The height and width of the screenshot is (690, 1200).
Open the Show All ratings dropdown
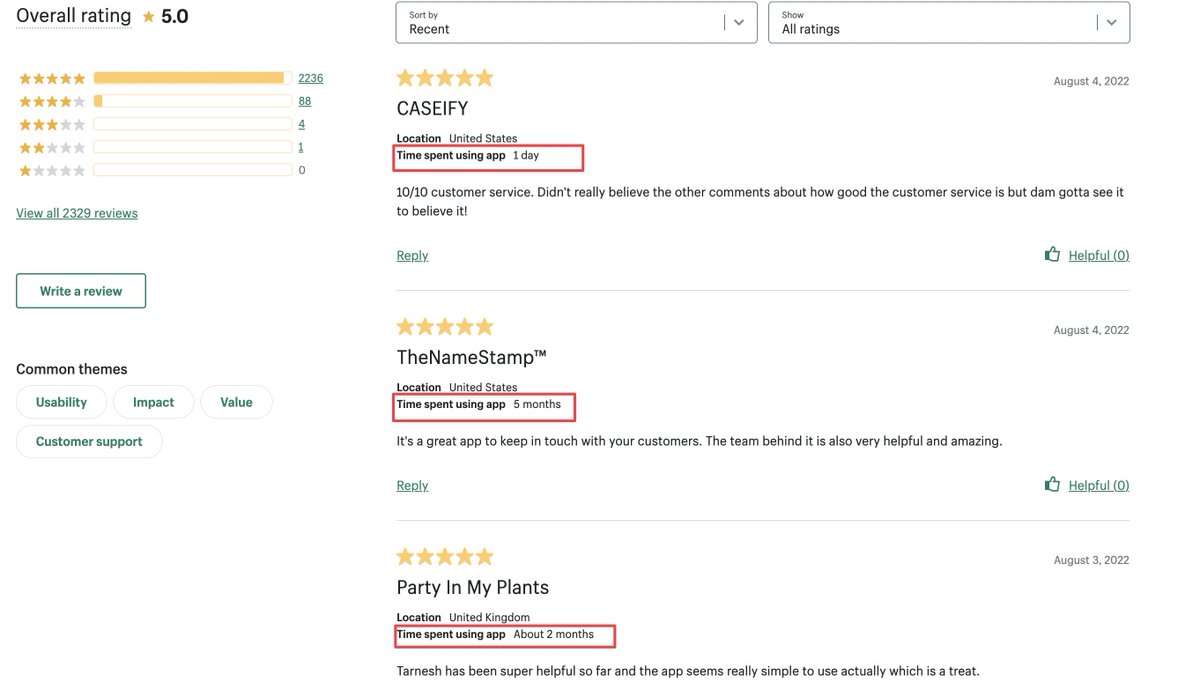pos(949,22)
